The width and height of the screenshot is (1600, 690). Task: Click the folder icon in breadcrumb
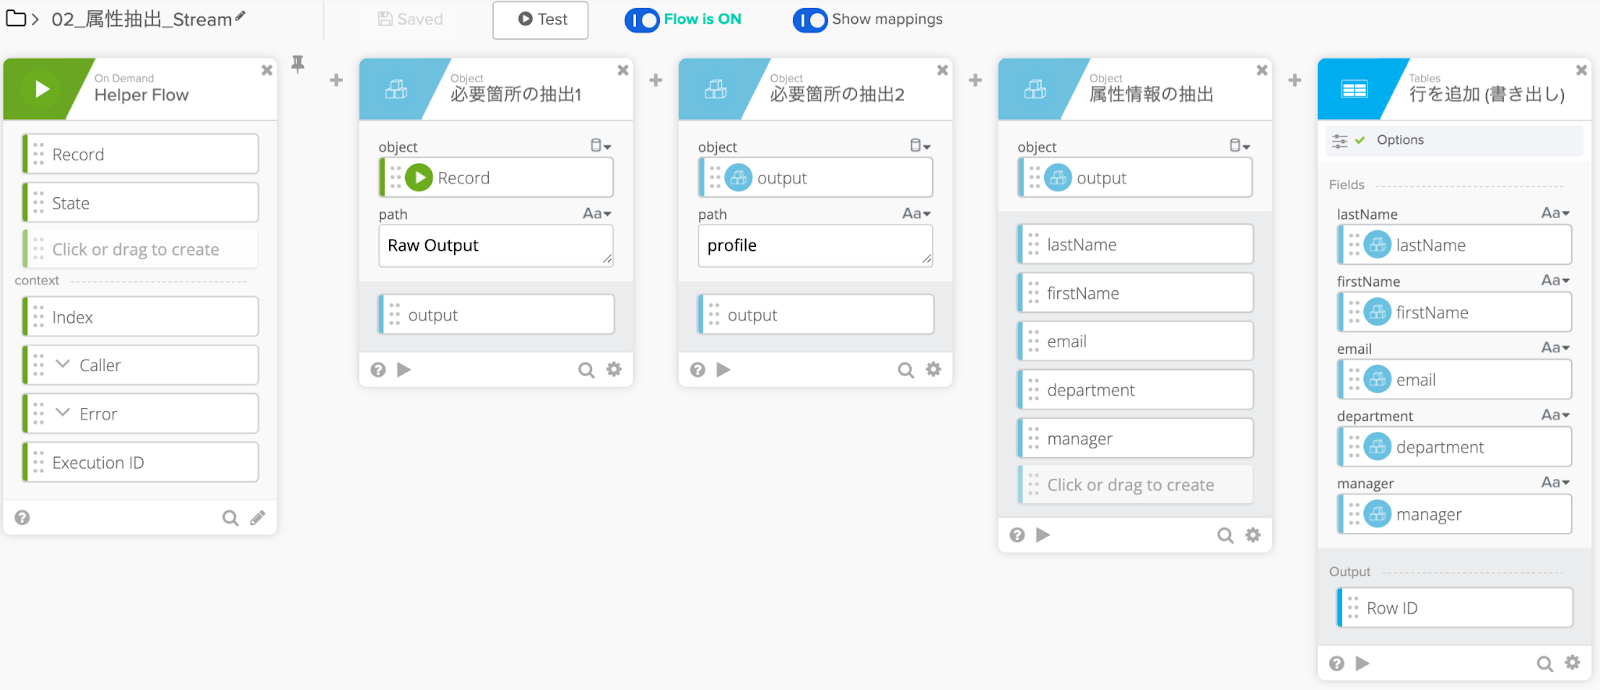click(x=16, y=19)
